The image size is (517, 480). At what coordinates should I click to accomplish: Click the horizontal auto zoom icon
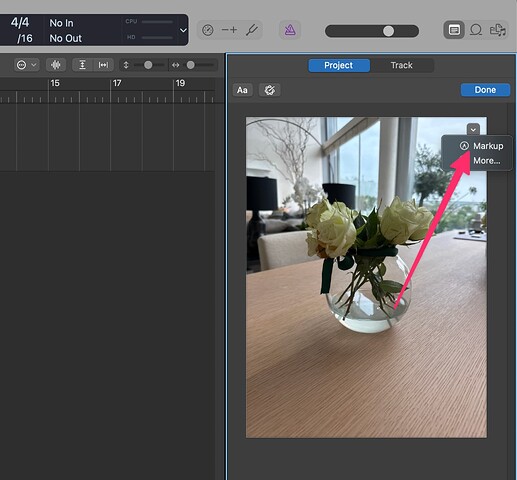[103, 65]
